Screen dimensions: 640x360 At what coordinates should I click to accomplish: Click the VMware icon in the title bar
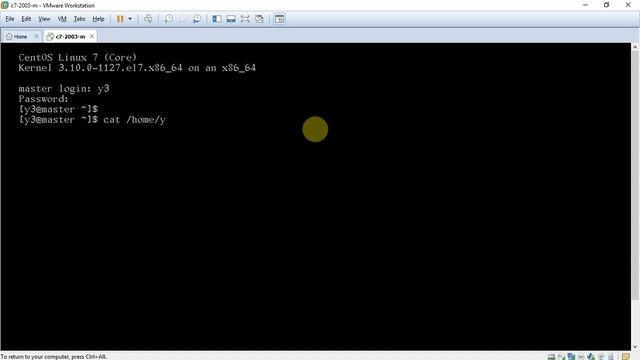point(5,5)
